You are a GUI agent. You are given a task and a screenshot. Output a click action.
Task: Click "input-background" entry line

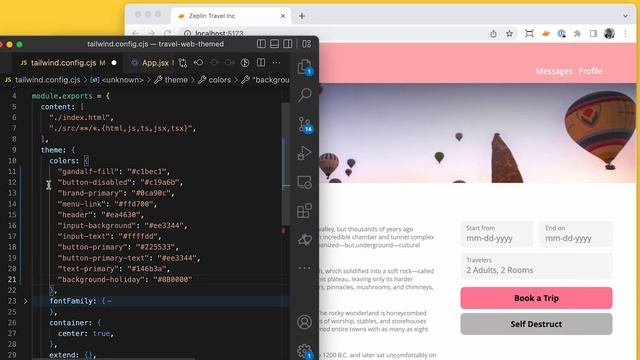coord(122,225)
